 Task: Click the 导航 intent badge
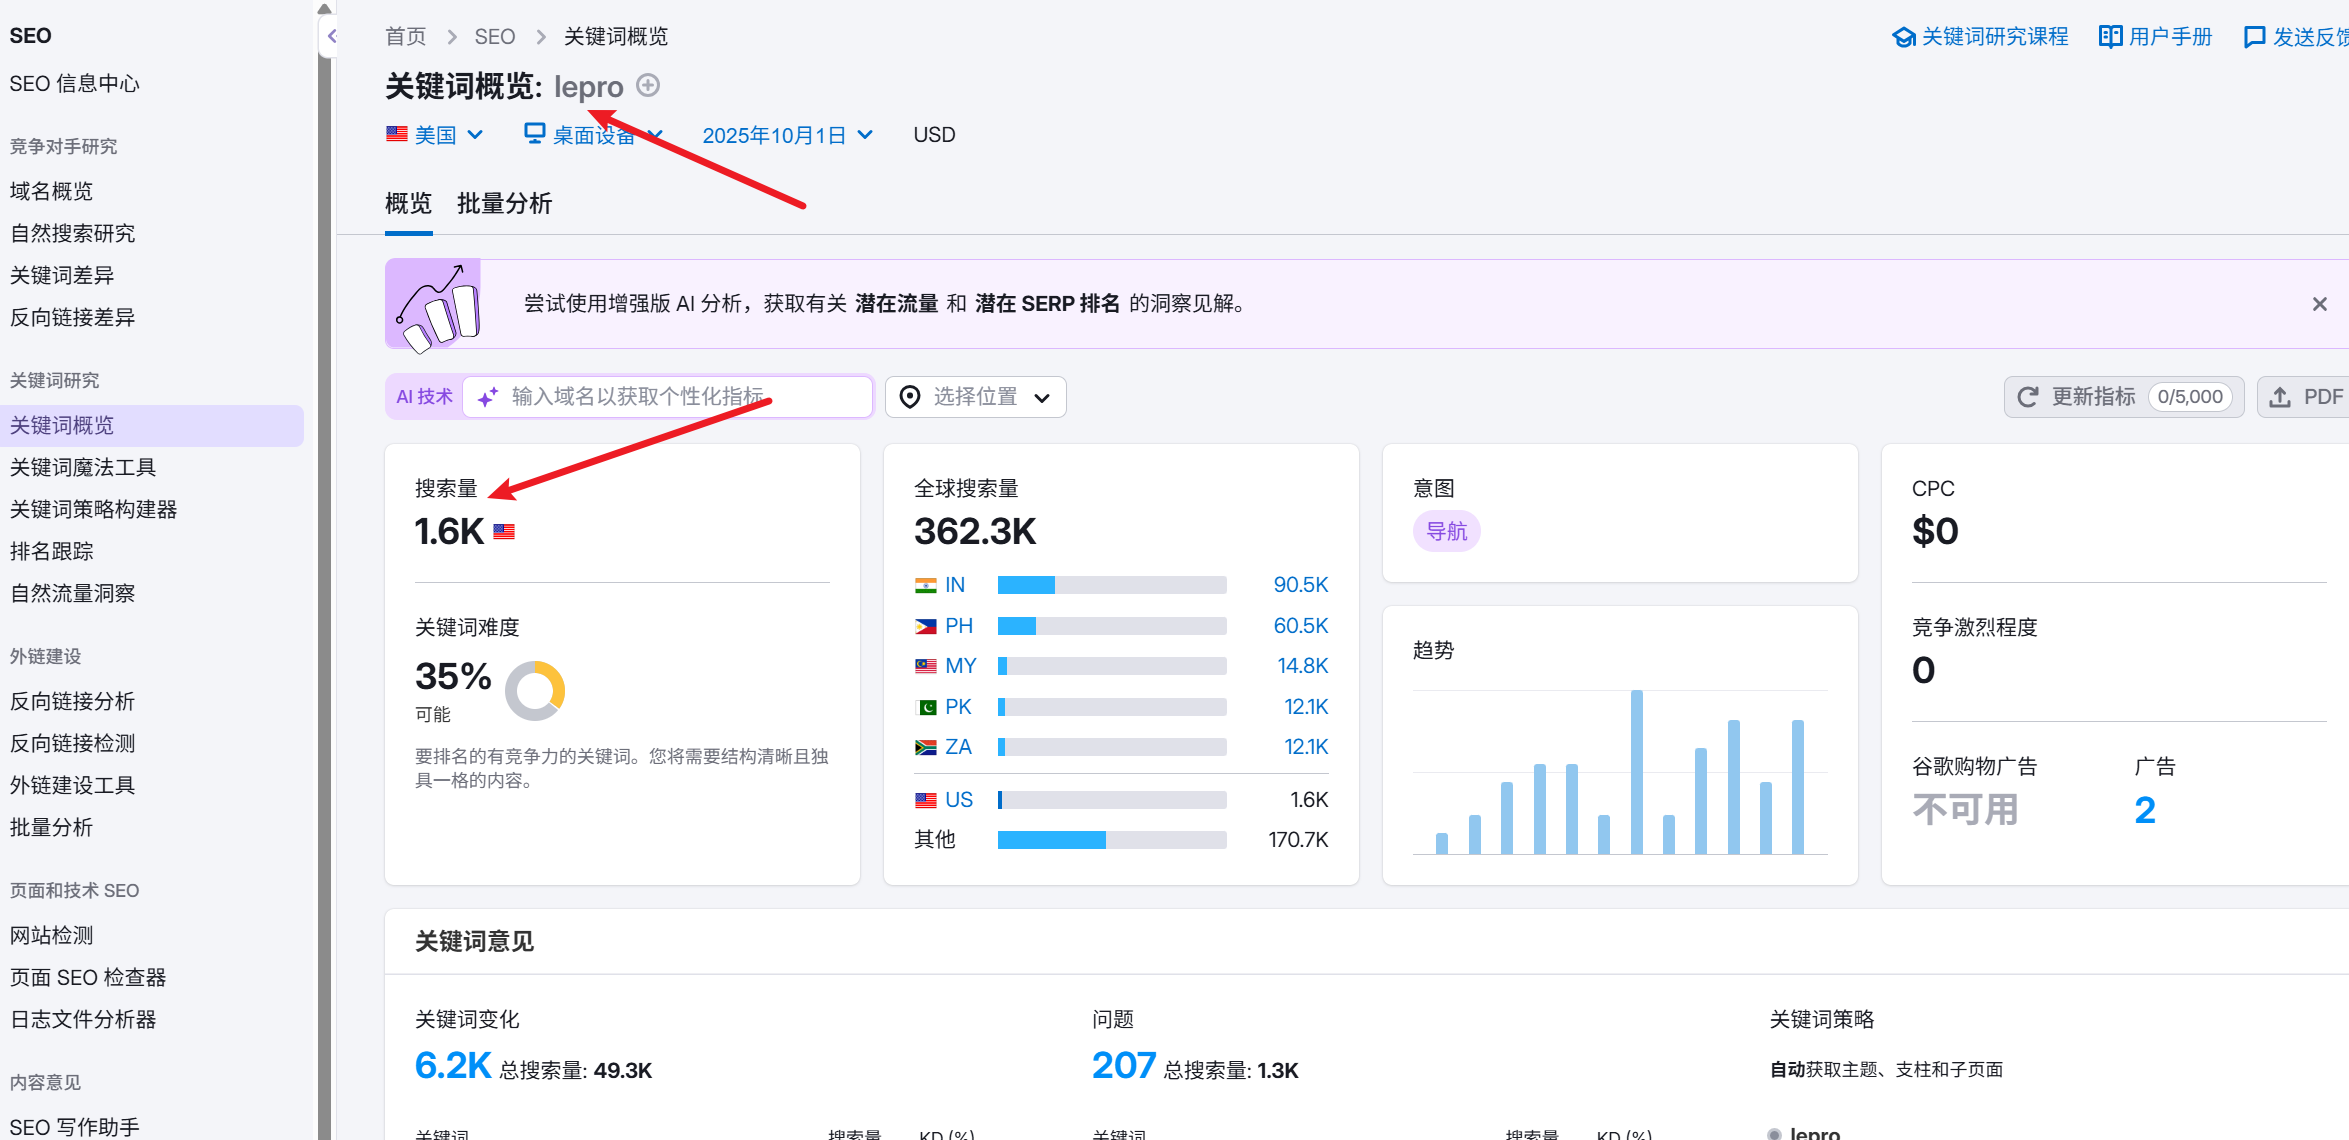tap(1446, 531)
